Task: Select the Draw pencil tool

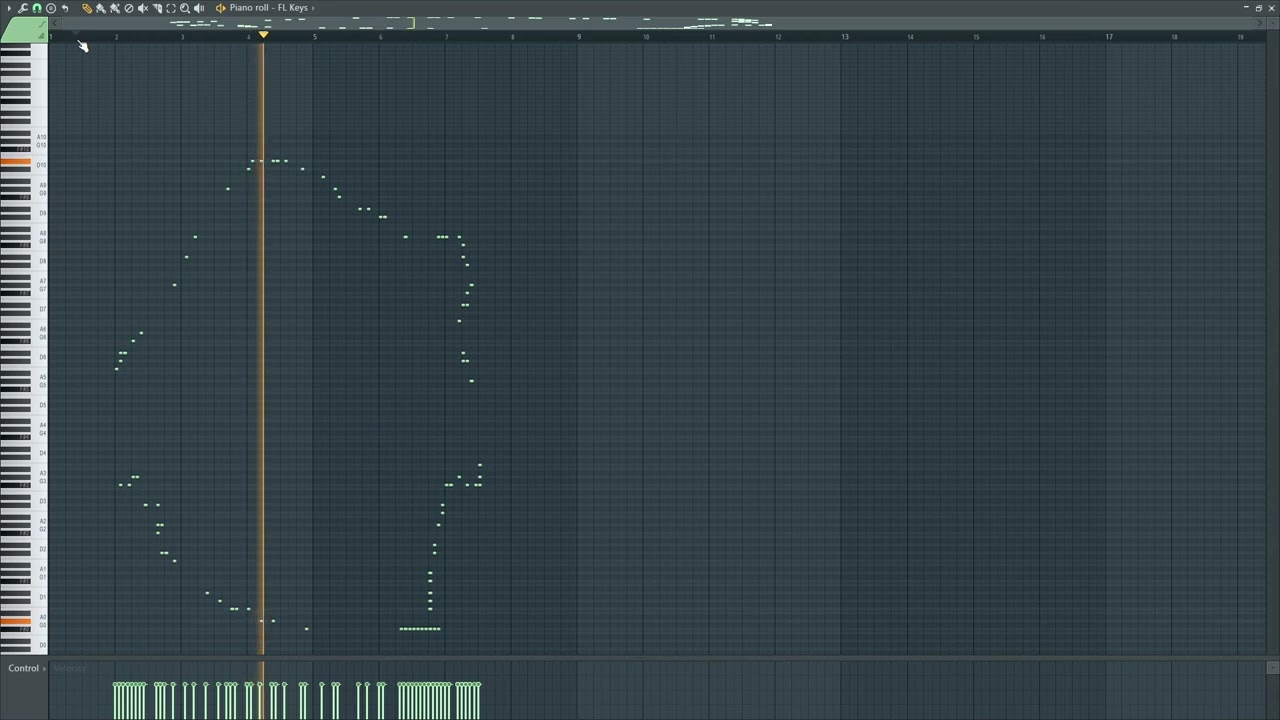Action: point(87,8)
